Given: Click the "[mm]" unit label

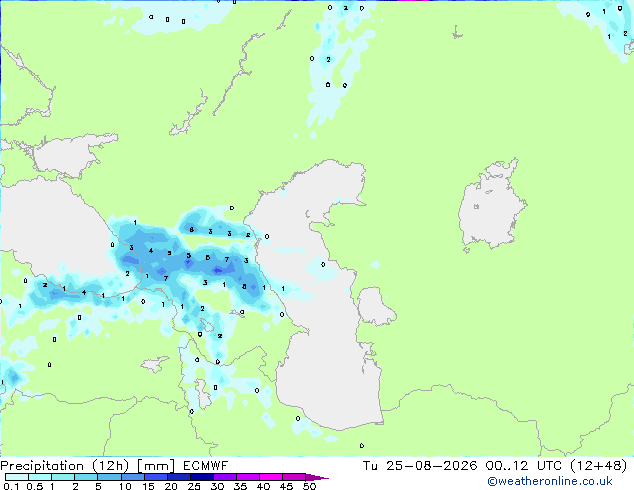Looking at the screenshot, I should click(x=156, y=466).
